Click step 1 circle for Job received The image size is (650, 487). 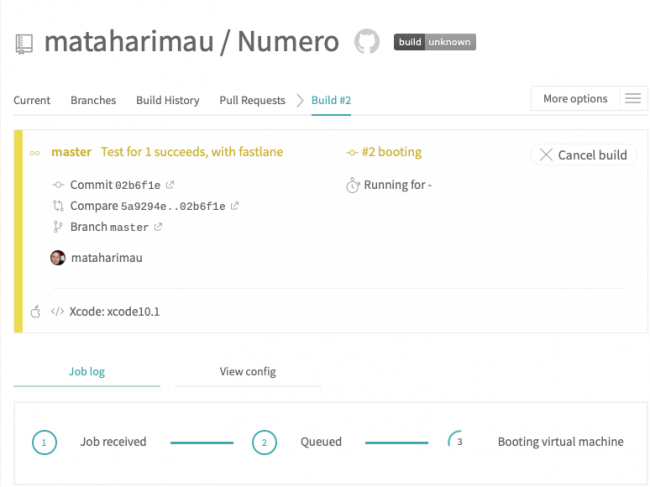(x=44, y=442)
